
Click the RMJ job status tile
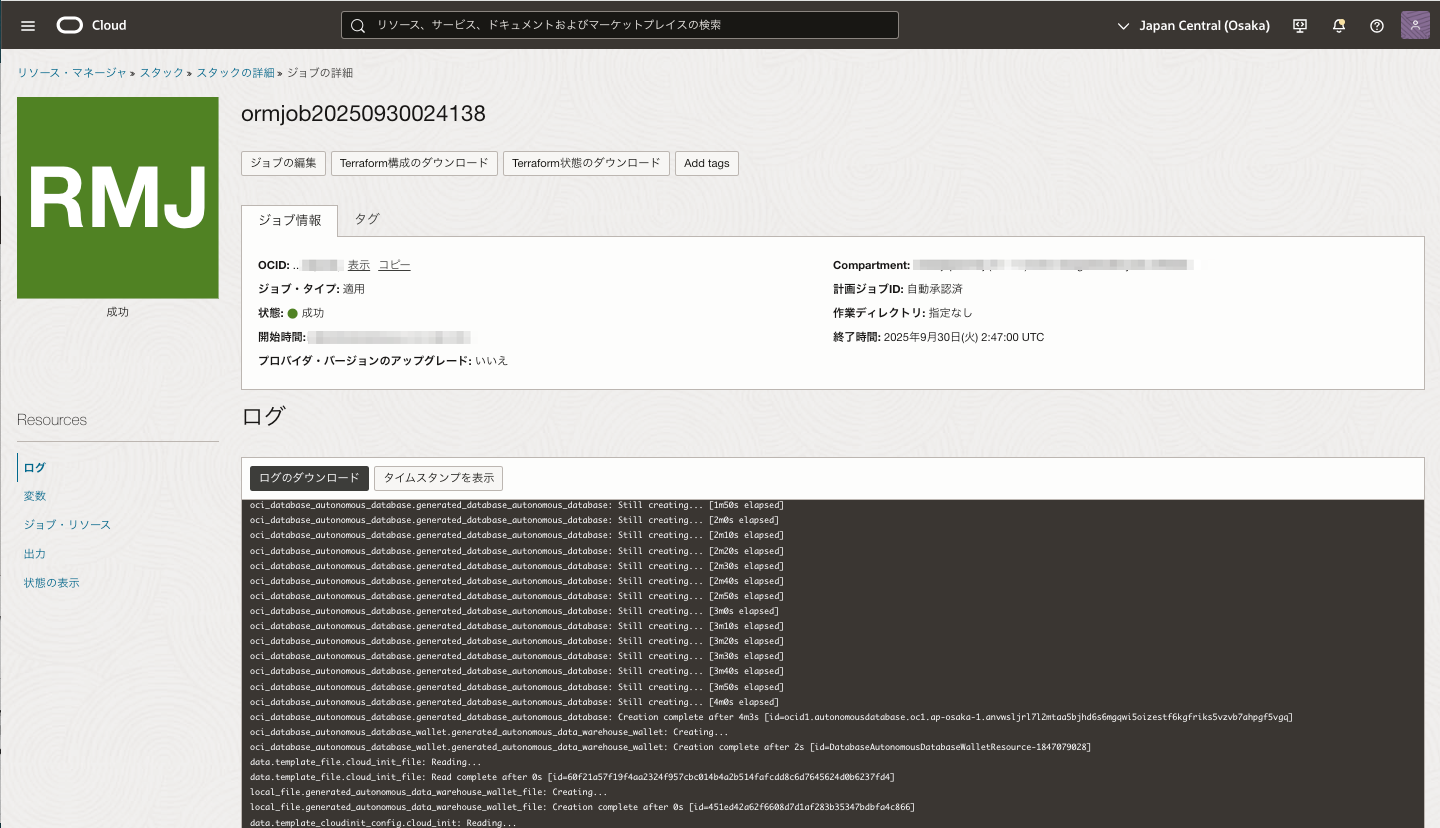(118, 198)
